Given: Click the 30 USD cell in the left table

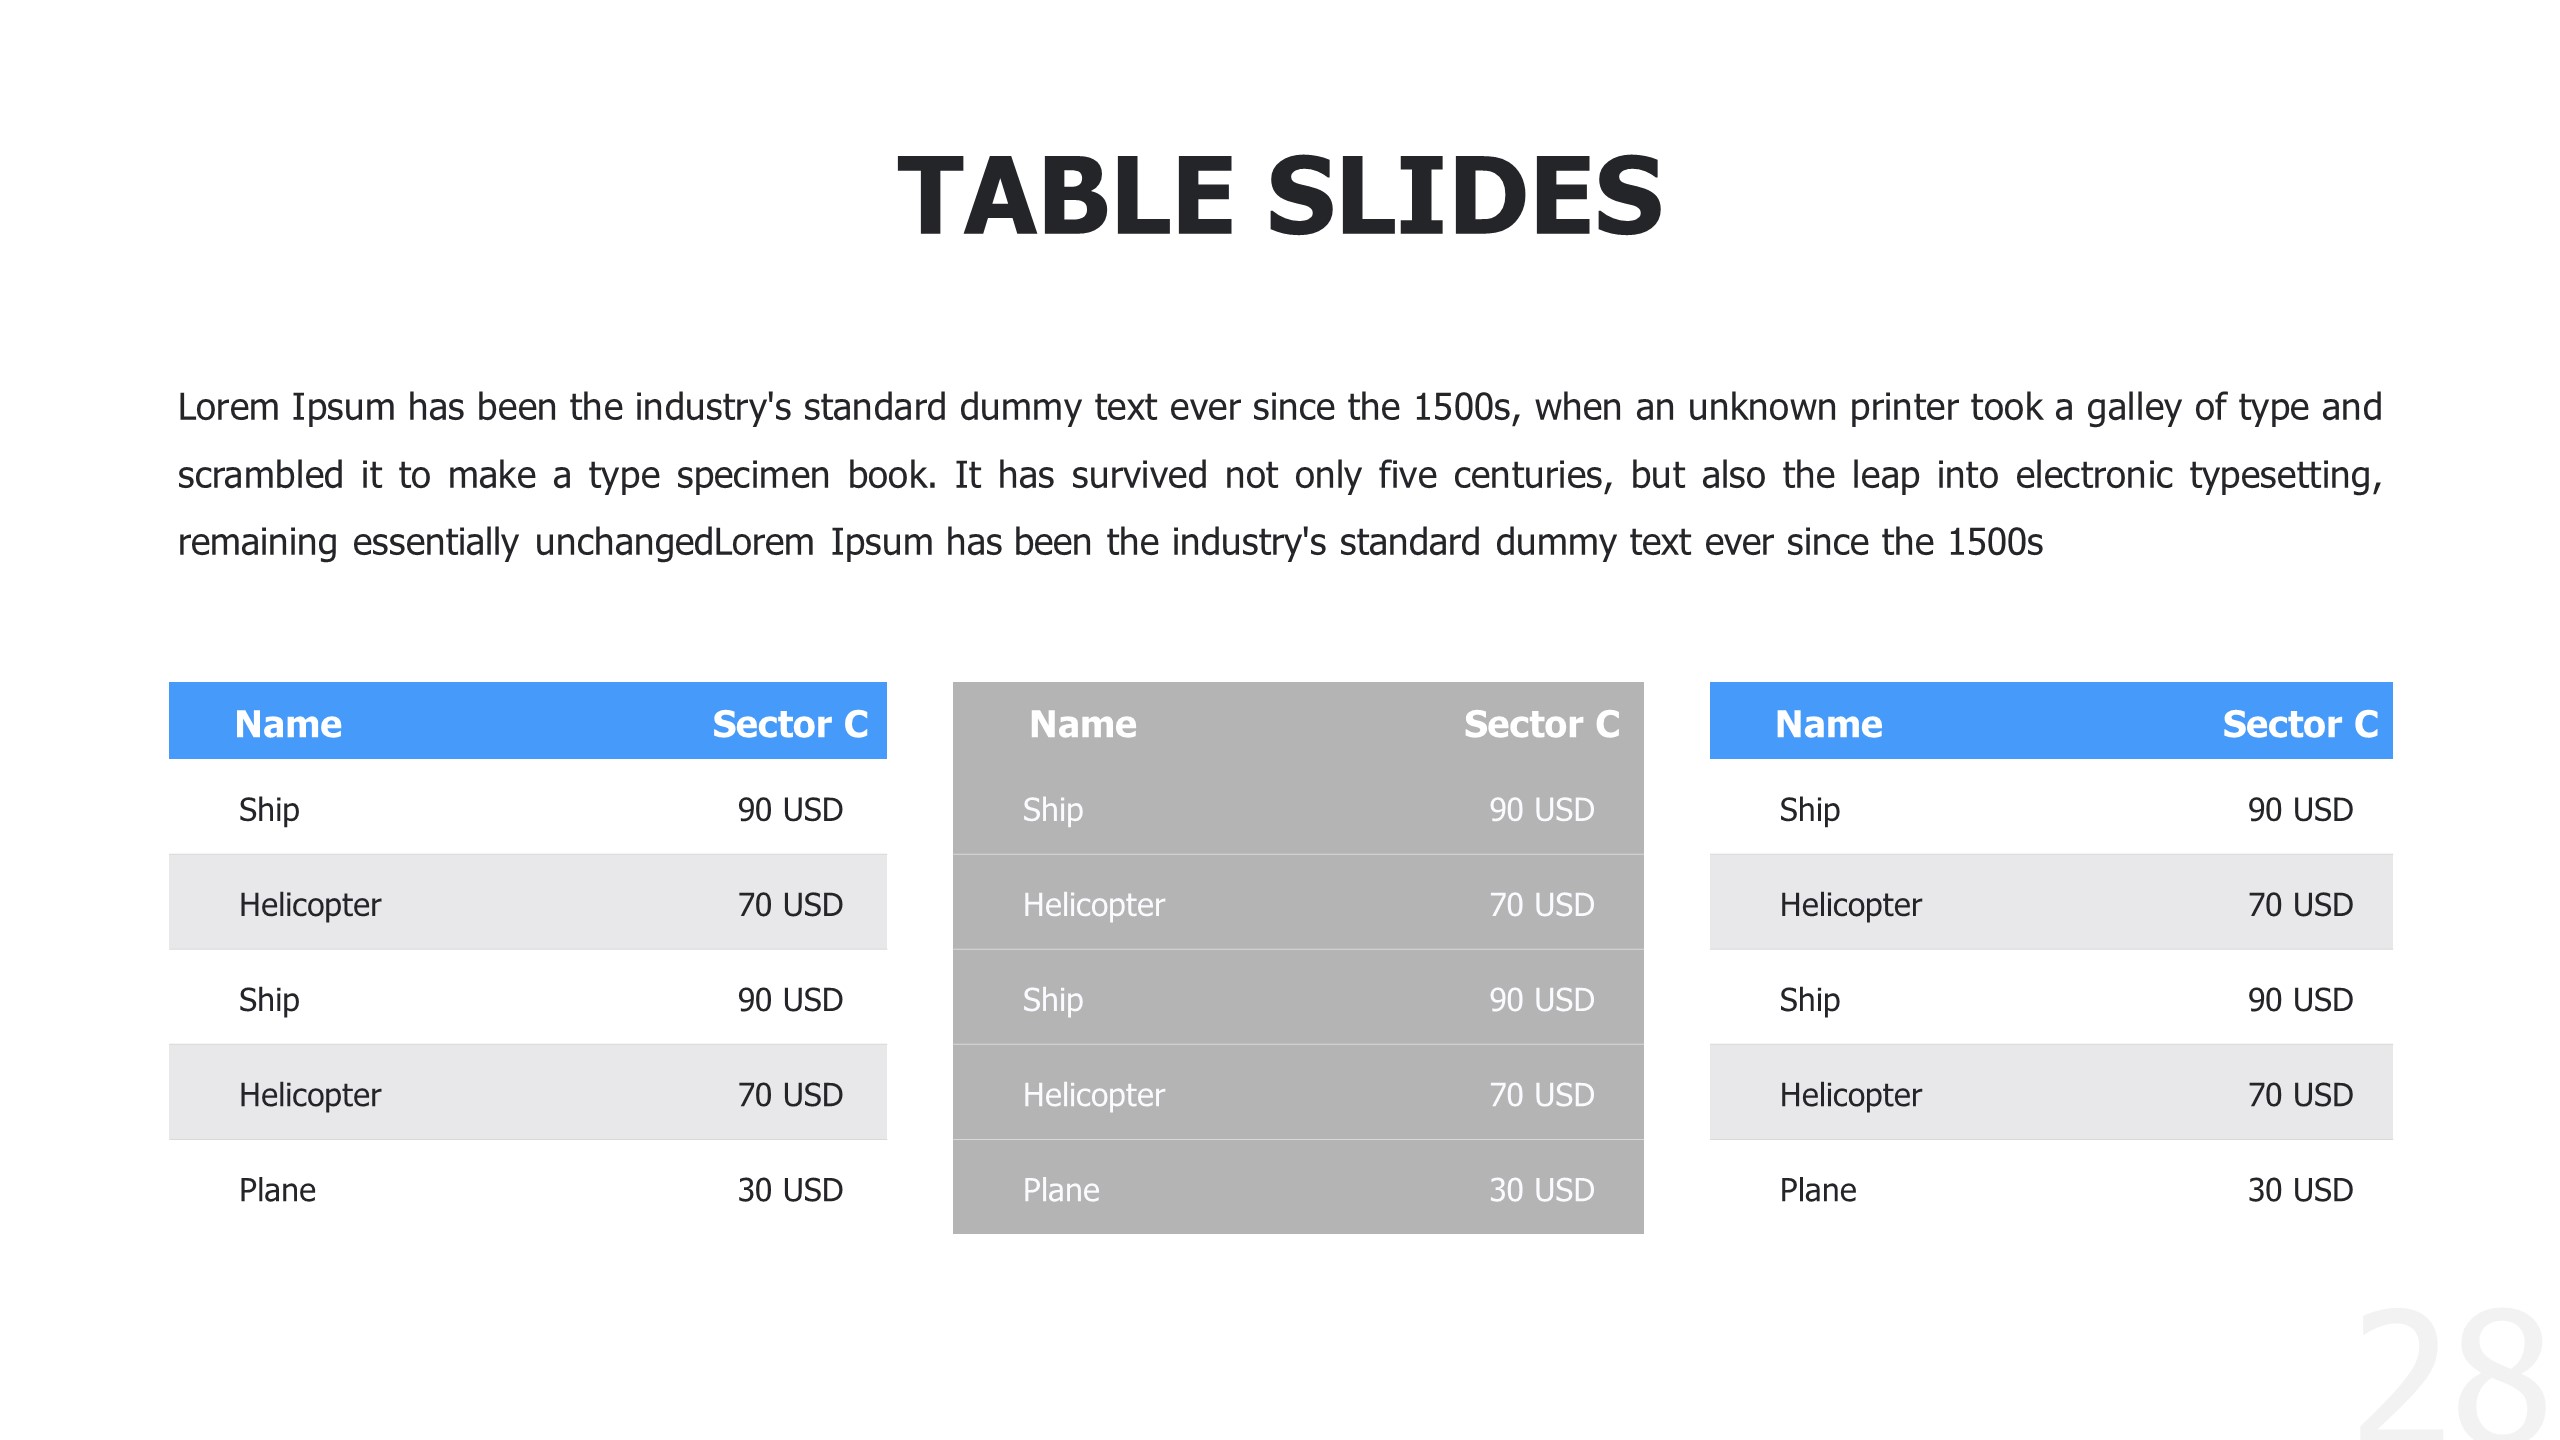Looking at the screenshot, I should click(x=790, y=1190).
